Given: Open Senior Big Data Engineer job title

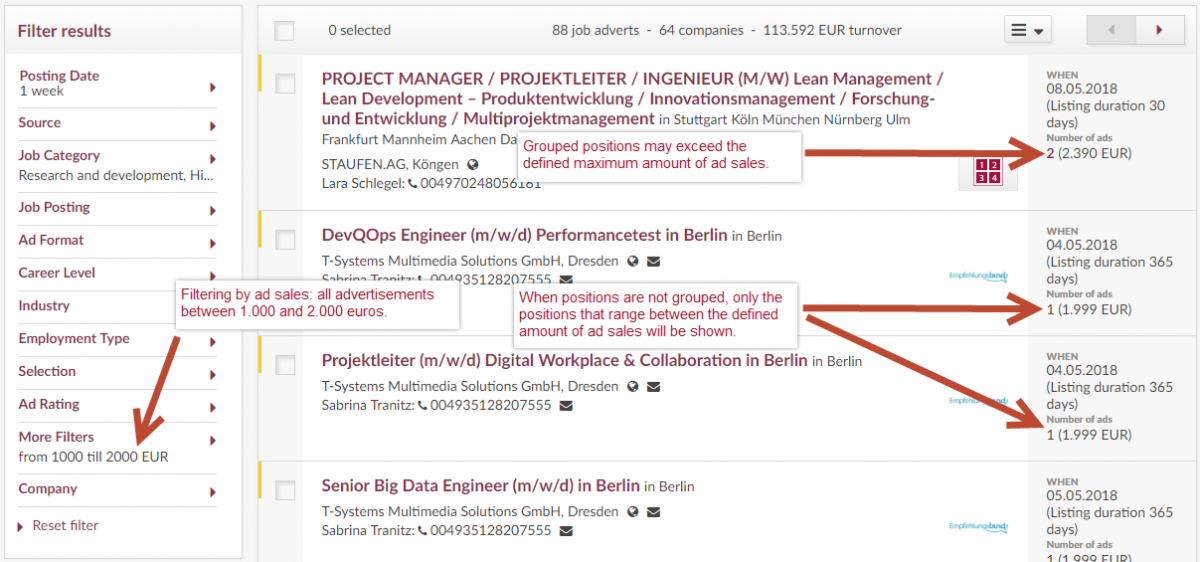Looking at the screenshot, I should [x=480, y=486].
